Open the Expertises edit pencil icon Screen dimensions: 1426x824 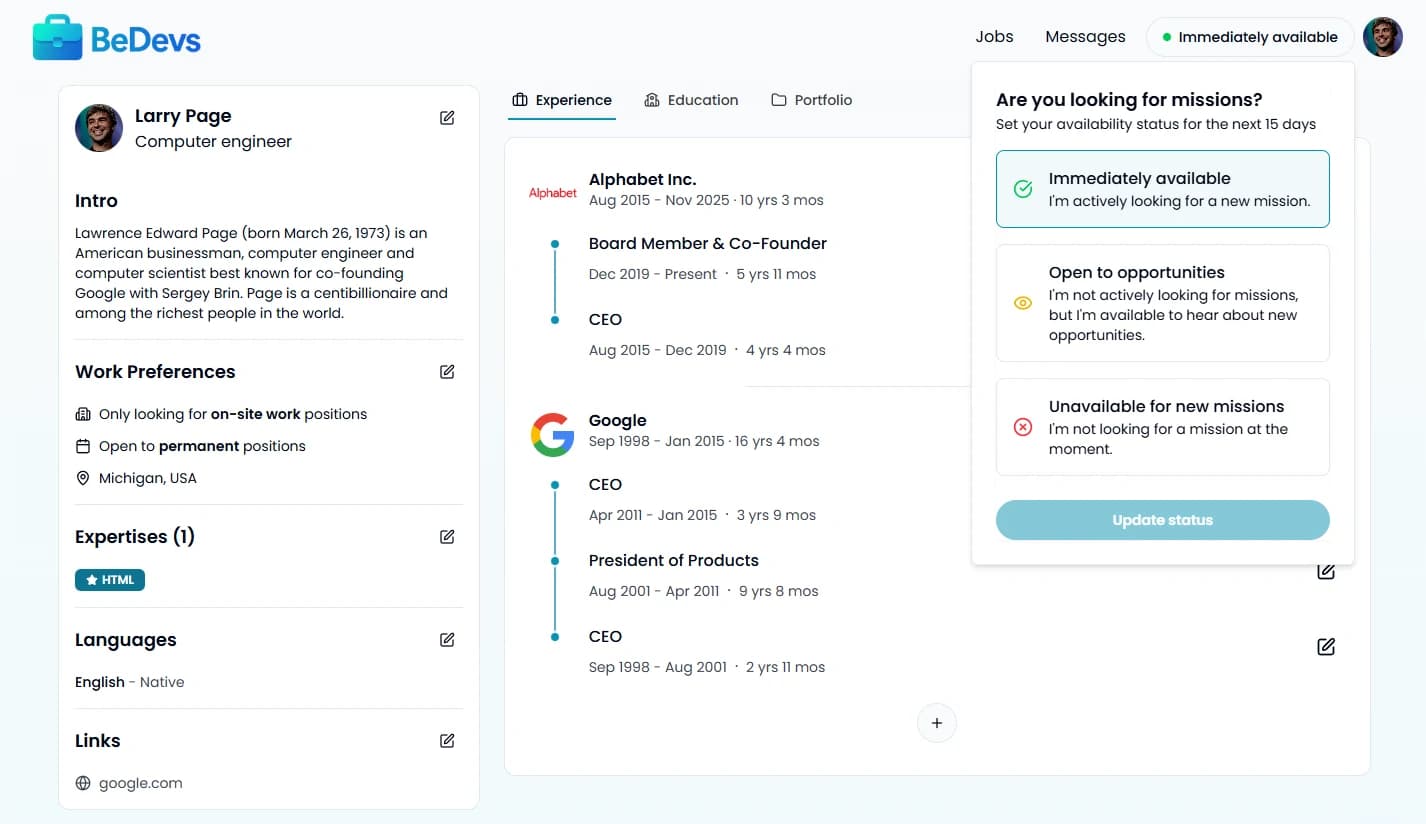(x=447, y=536)
